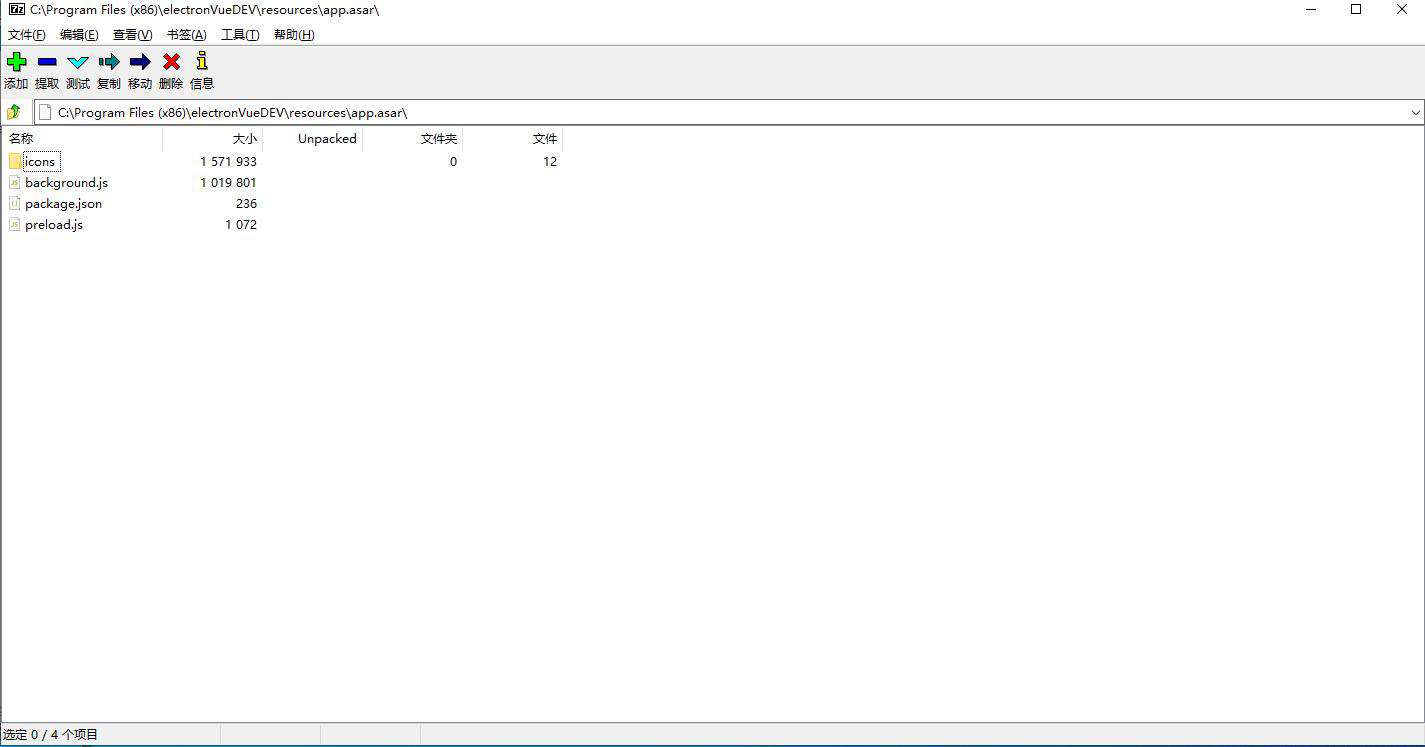Viewport: 1425px width, 747px height.
Task: Go up one folder level icon
Action: pos(14,112)
